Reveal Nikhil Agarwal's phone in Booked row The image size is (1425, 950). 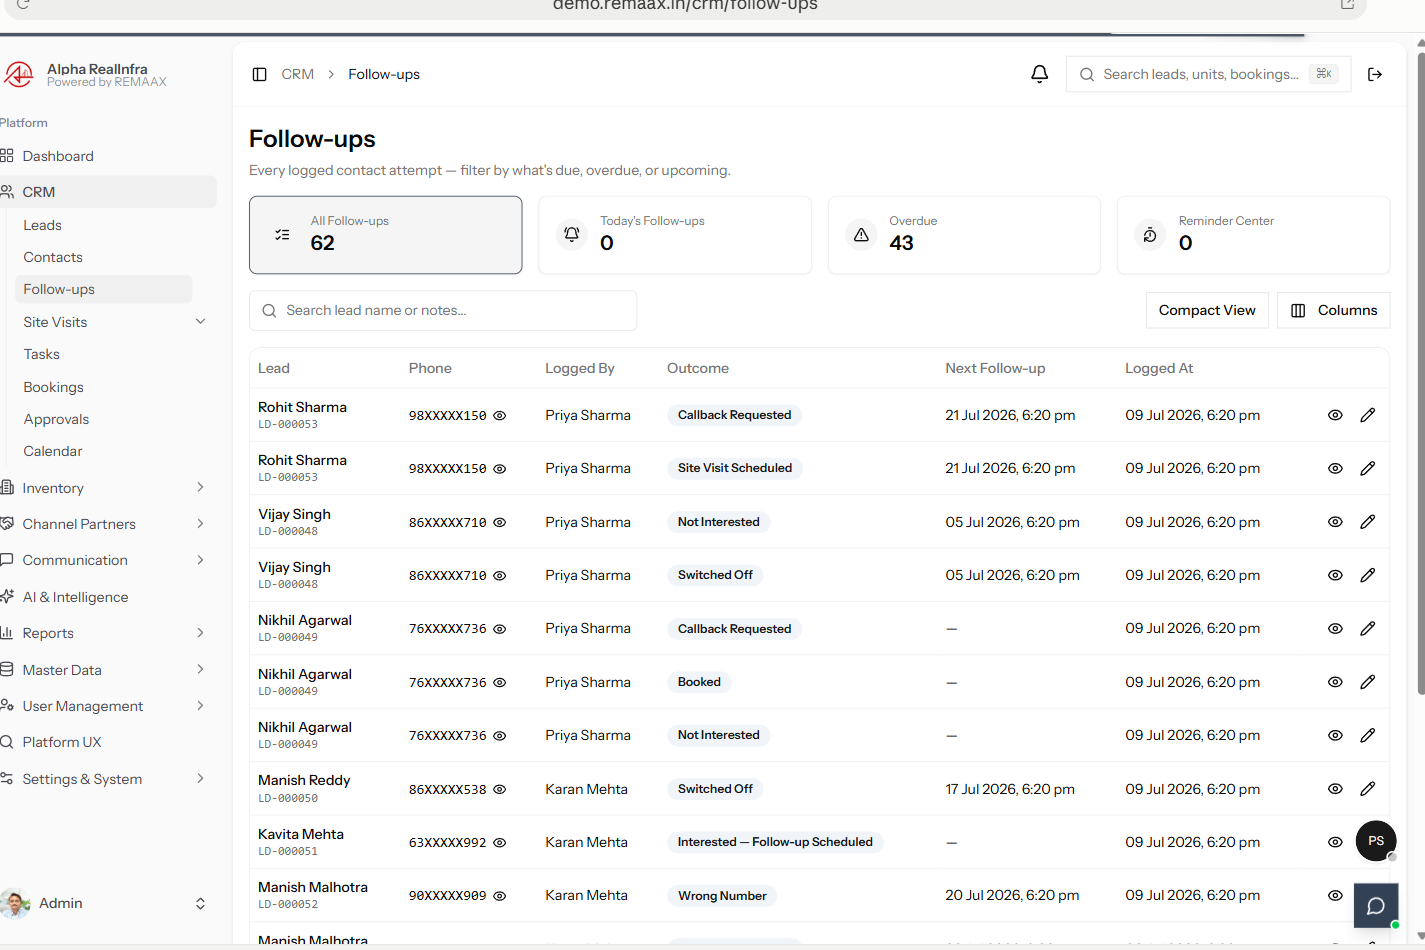click(x=500, y=682)
